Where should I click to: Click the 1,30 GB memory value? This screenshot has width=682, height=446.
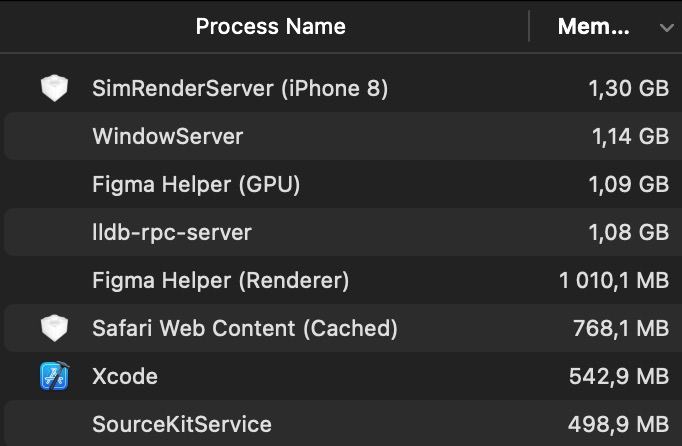coord(629,88)
